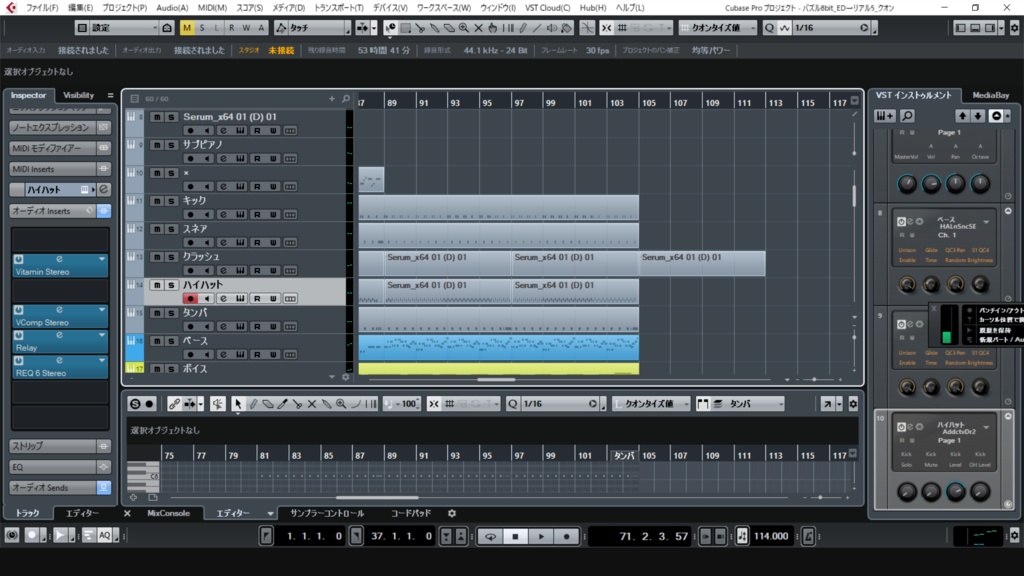Open the トランスポート(T) menu
Viewport: 1024px width, 576px height.
point(339,8)
